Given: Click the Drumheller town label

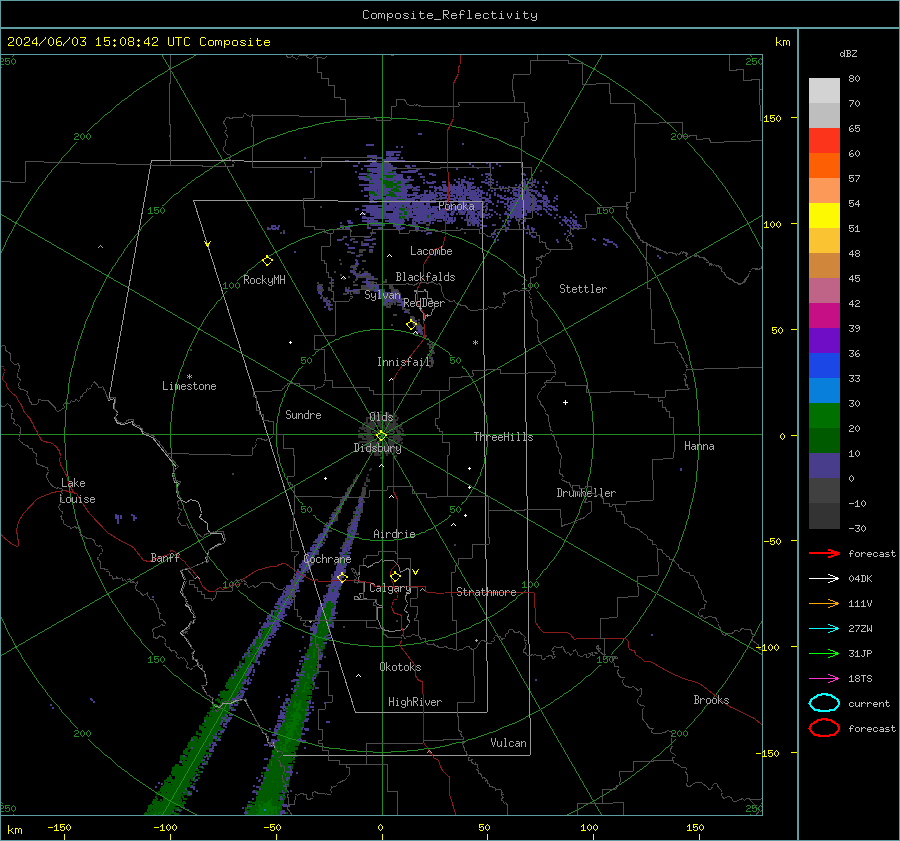Looking at the screenshot, I should coord(586,493).
